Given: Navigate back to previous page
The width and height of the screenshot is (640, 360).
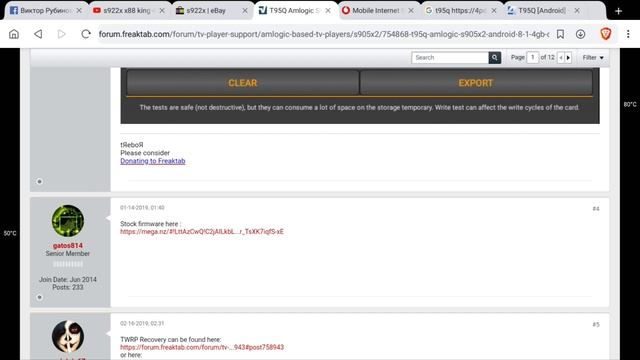Looking at the screenshot, I should point(38,34).
